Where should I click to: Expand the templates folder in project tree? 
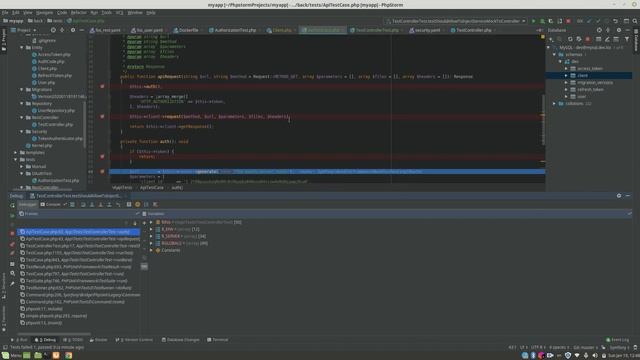(16, 153)
